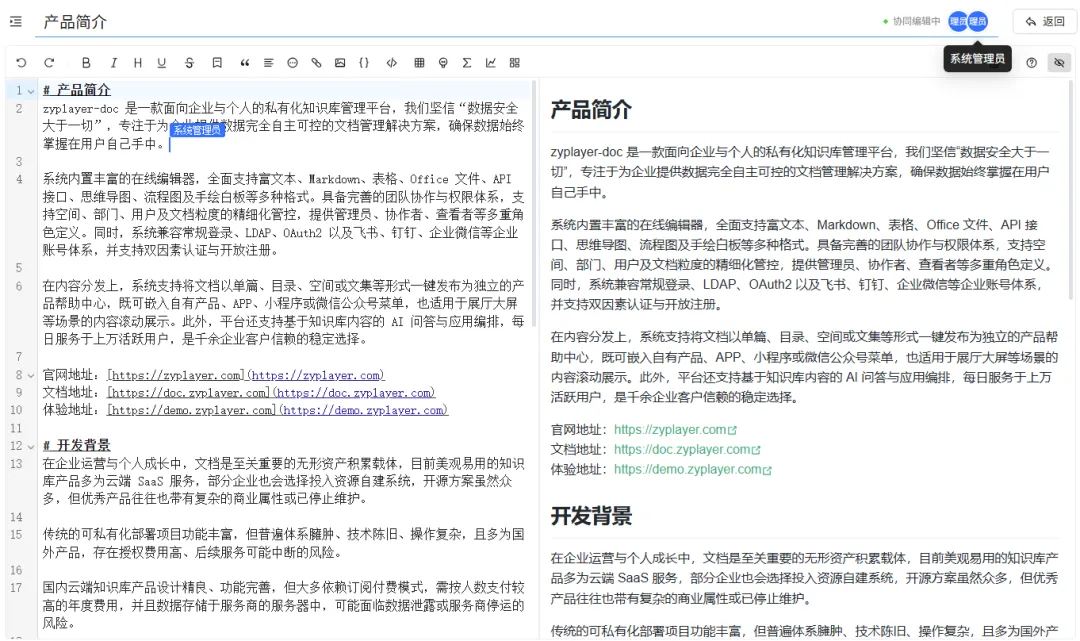1080x641 pixels.
Task: Redo the last undone edit
Action: pyautogui.click(x=49, y=63)
